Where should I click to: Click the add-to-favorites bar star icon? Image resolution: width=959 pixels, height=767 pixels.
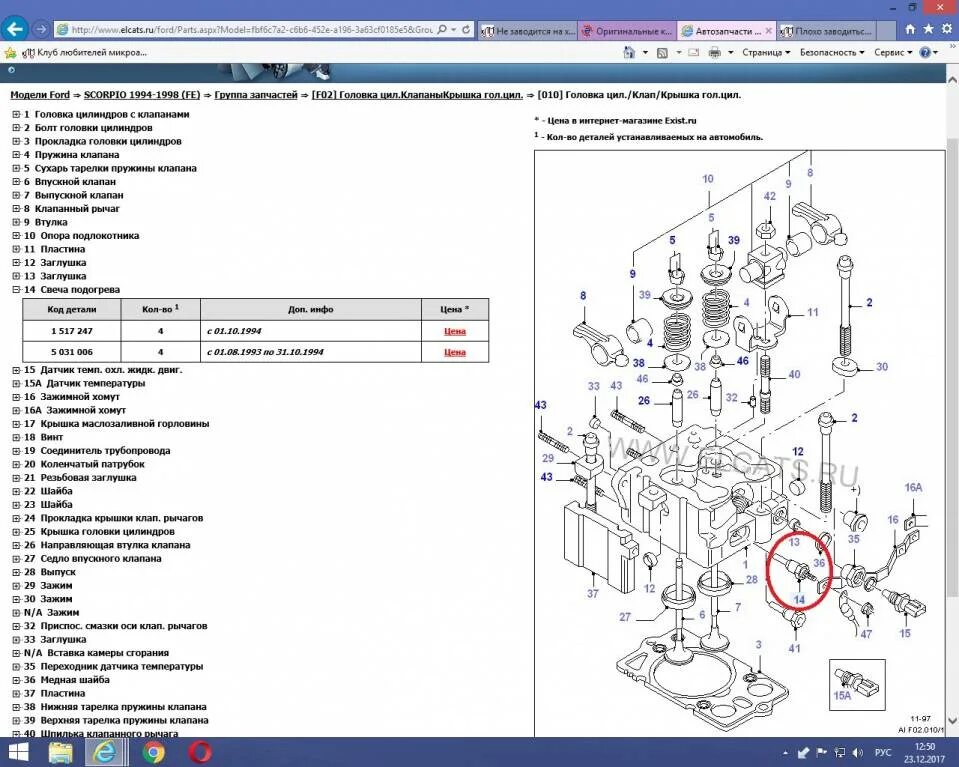pyautogui.click(x=10, y=53)
